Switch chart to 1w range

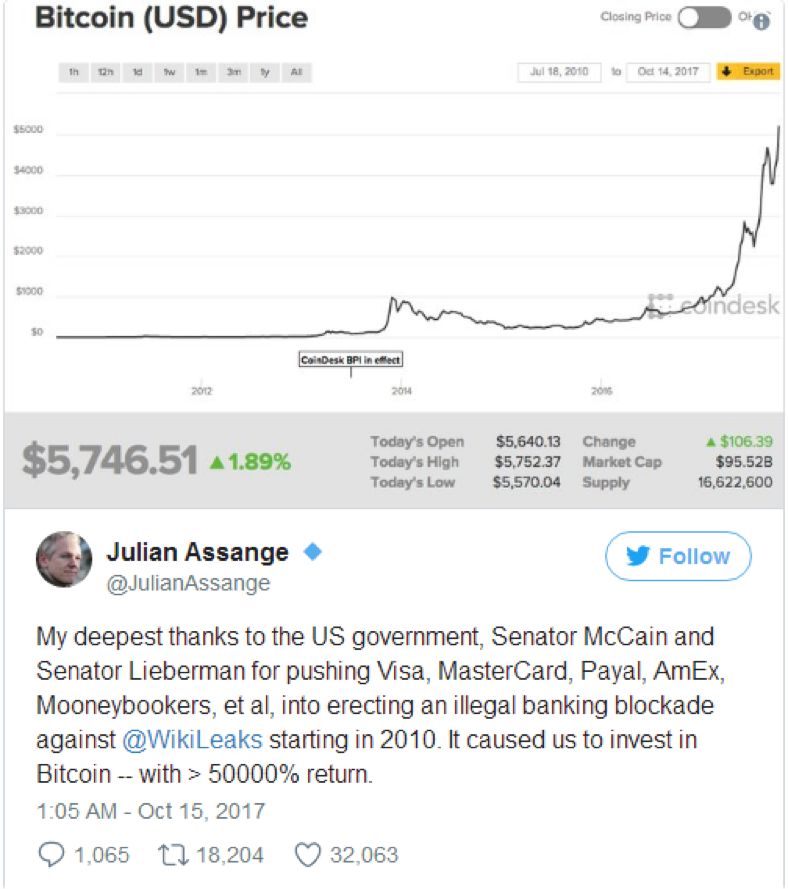(169, 72)
